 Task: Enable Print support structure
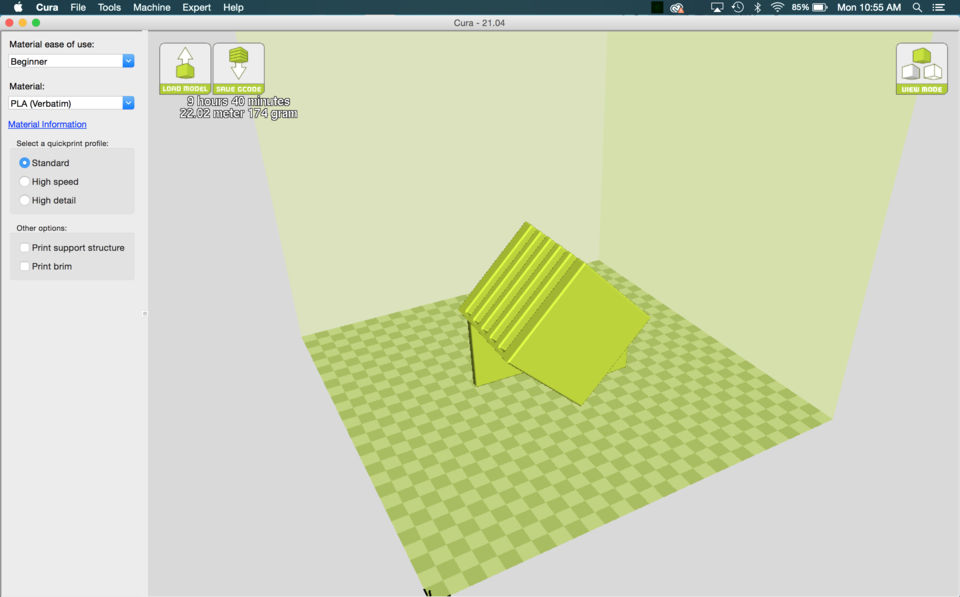24,247
